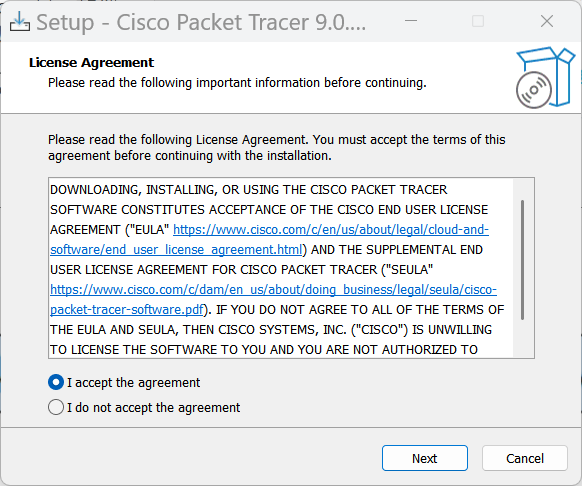Viewport: 582px width, 486px height.
Task: Click the "License Agreement" bold heading
Action: 91,63
